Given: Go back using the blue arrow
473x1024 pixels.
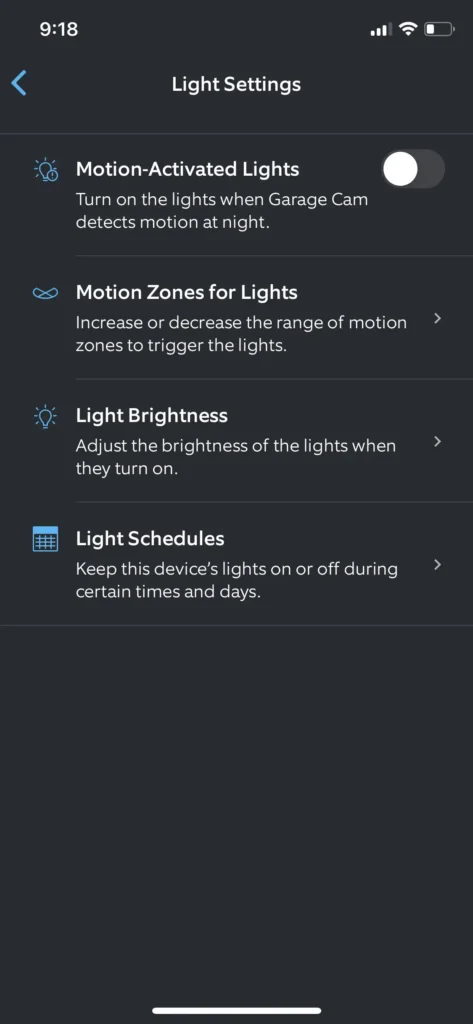Looking at the screenshot, I should (x=20, y=84).
